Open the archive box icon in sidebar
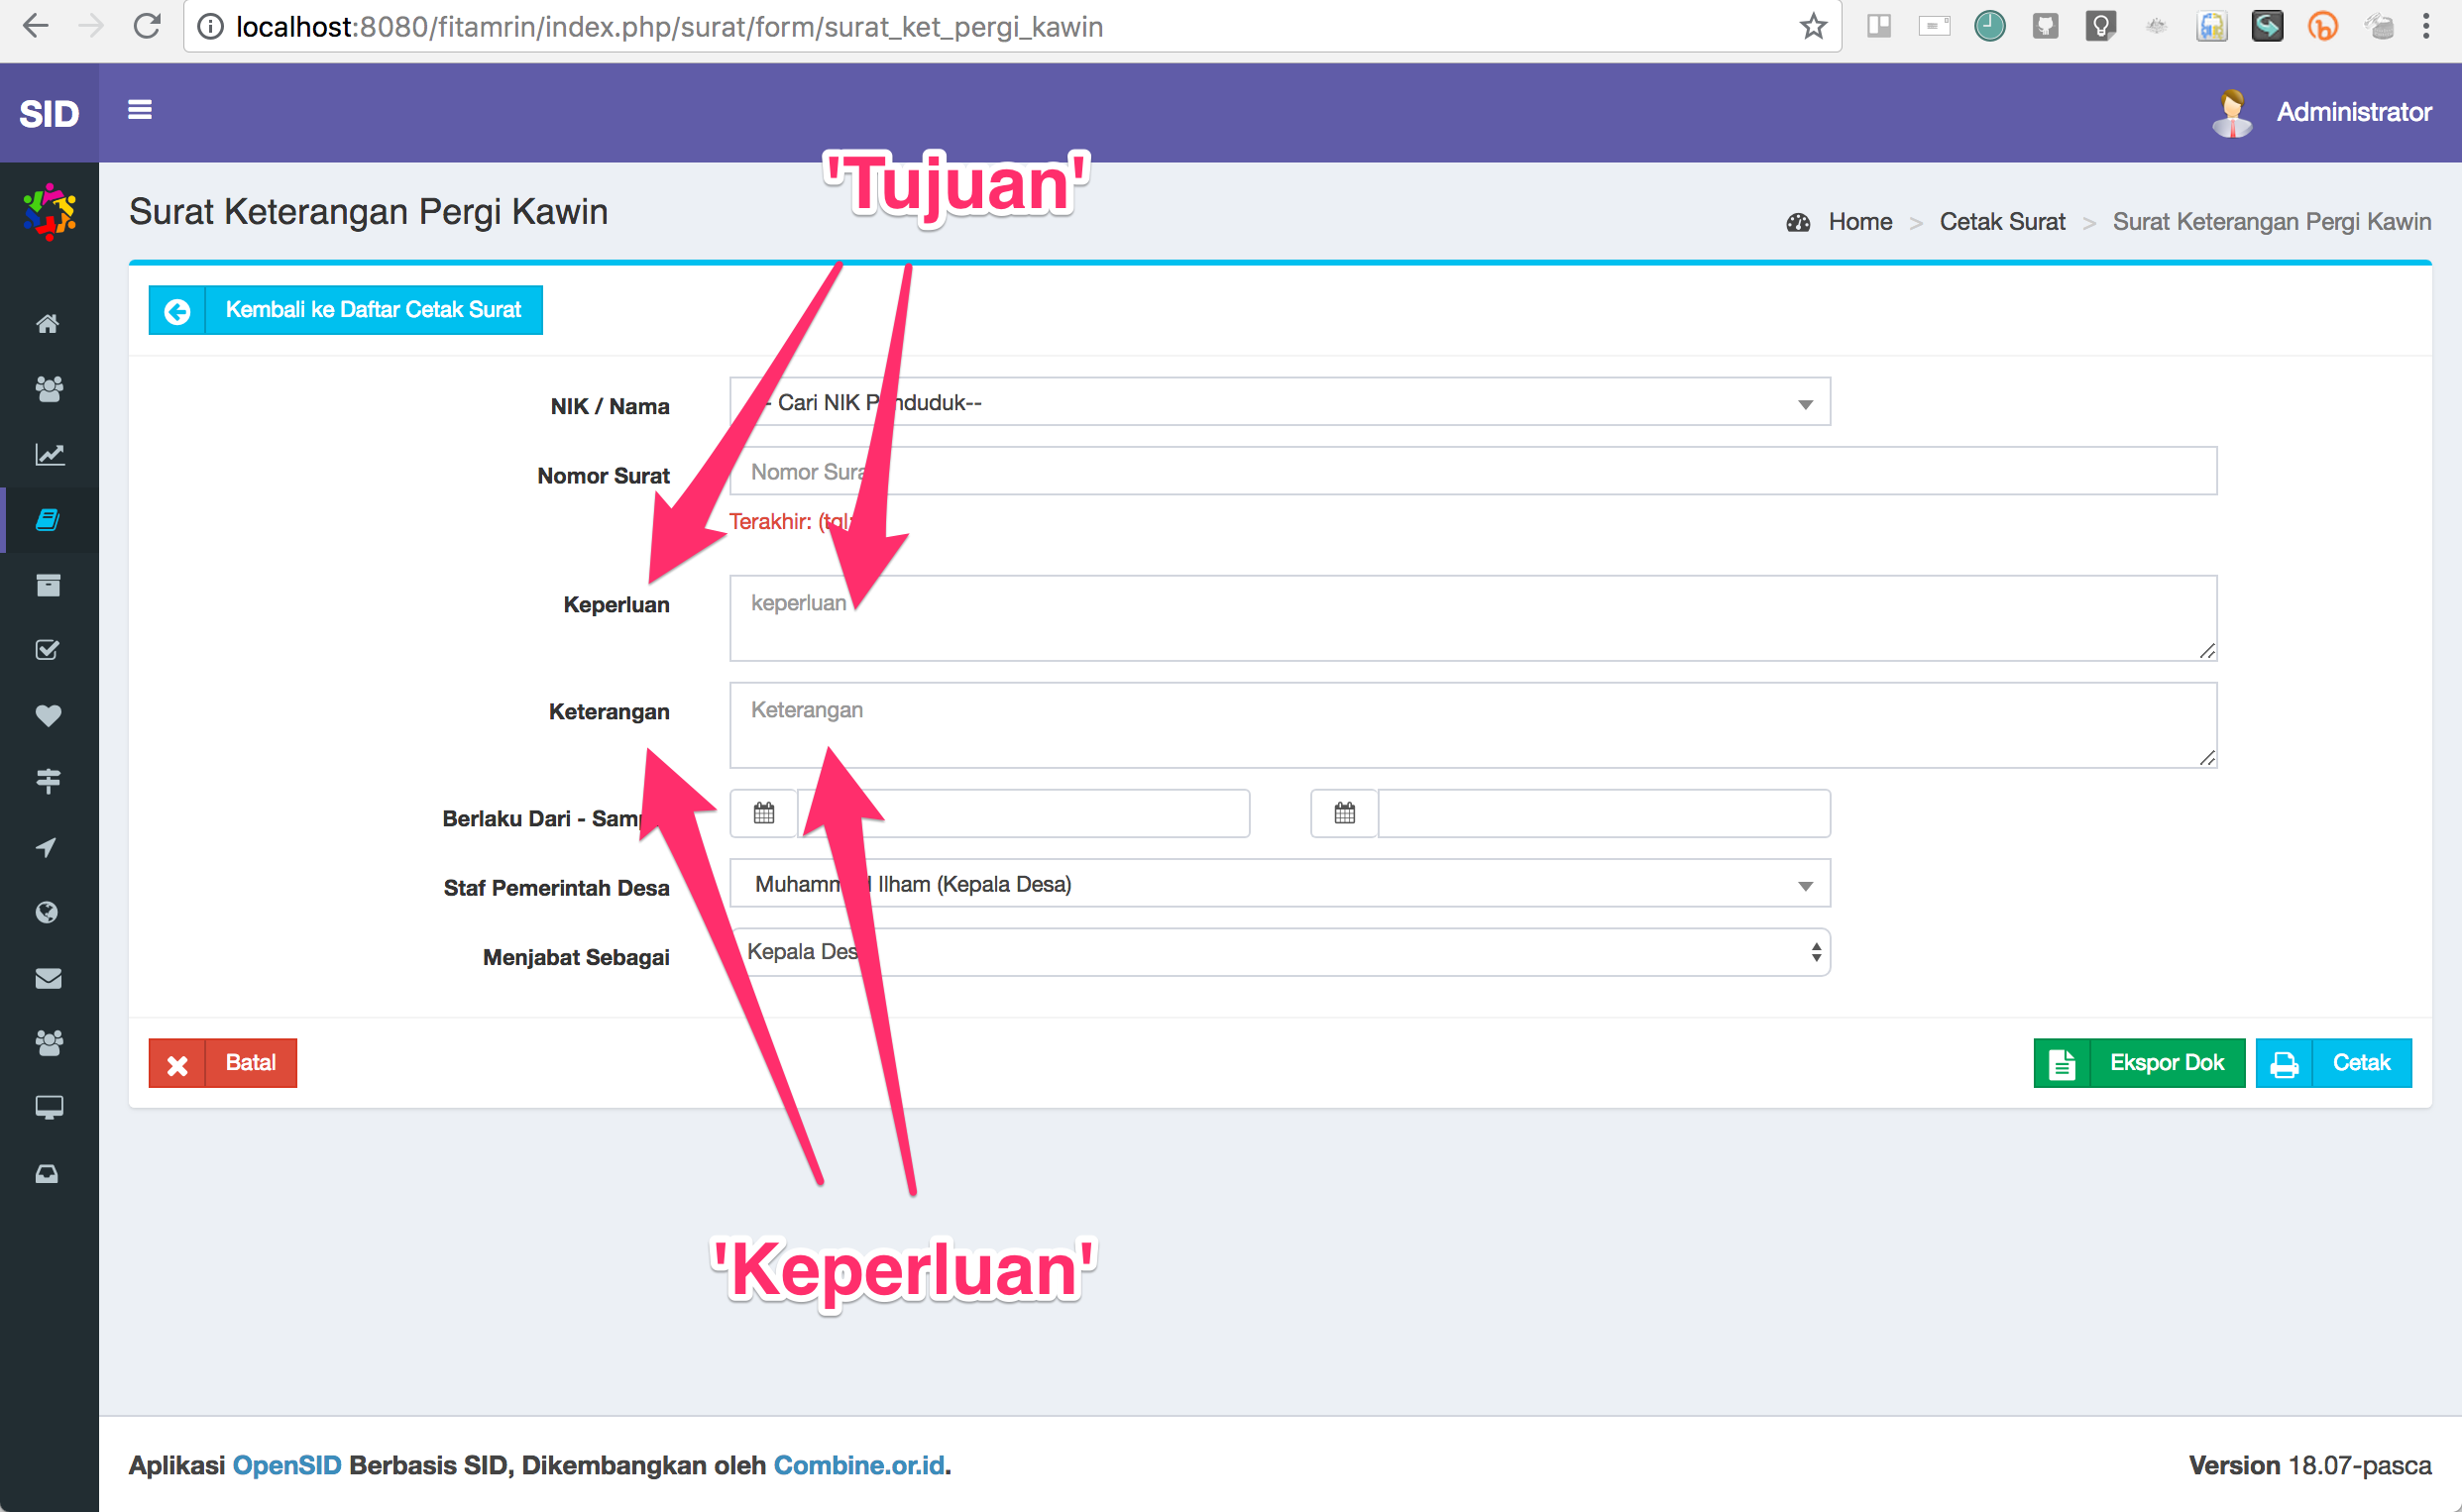 coord(48,585)
